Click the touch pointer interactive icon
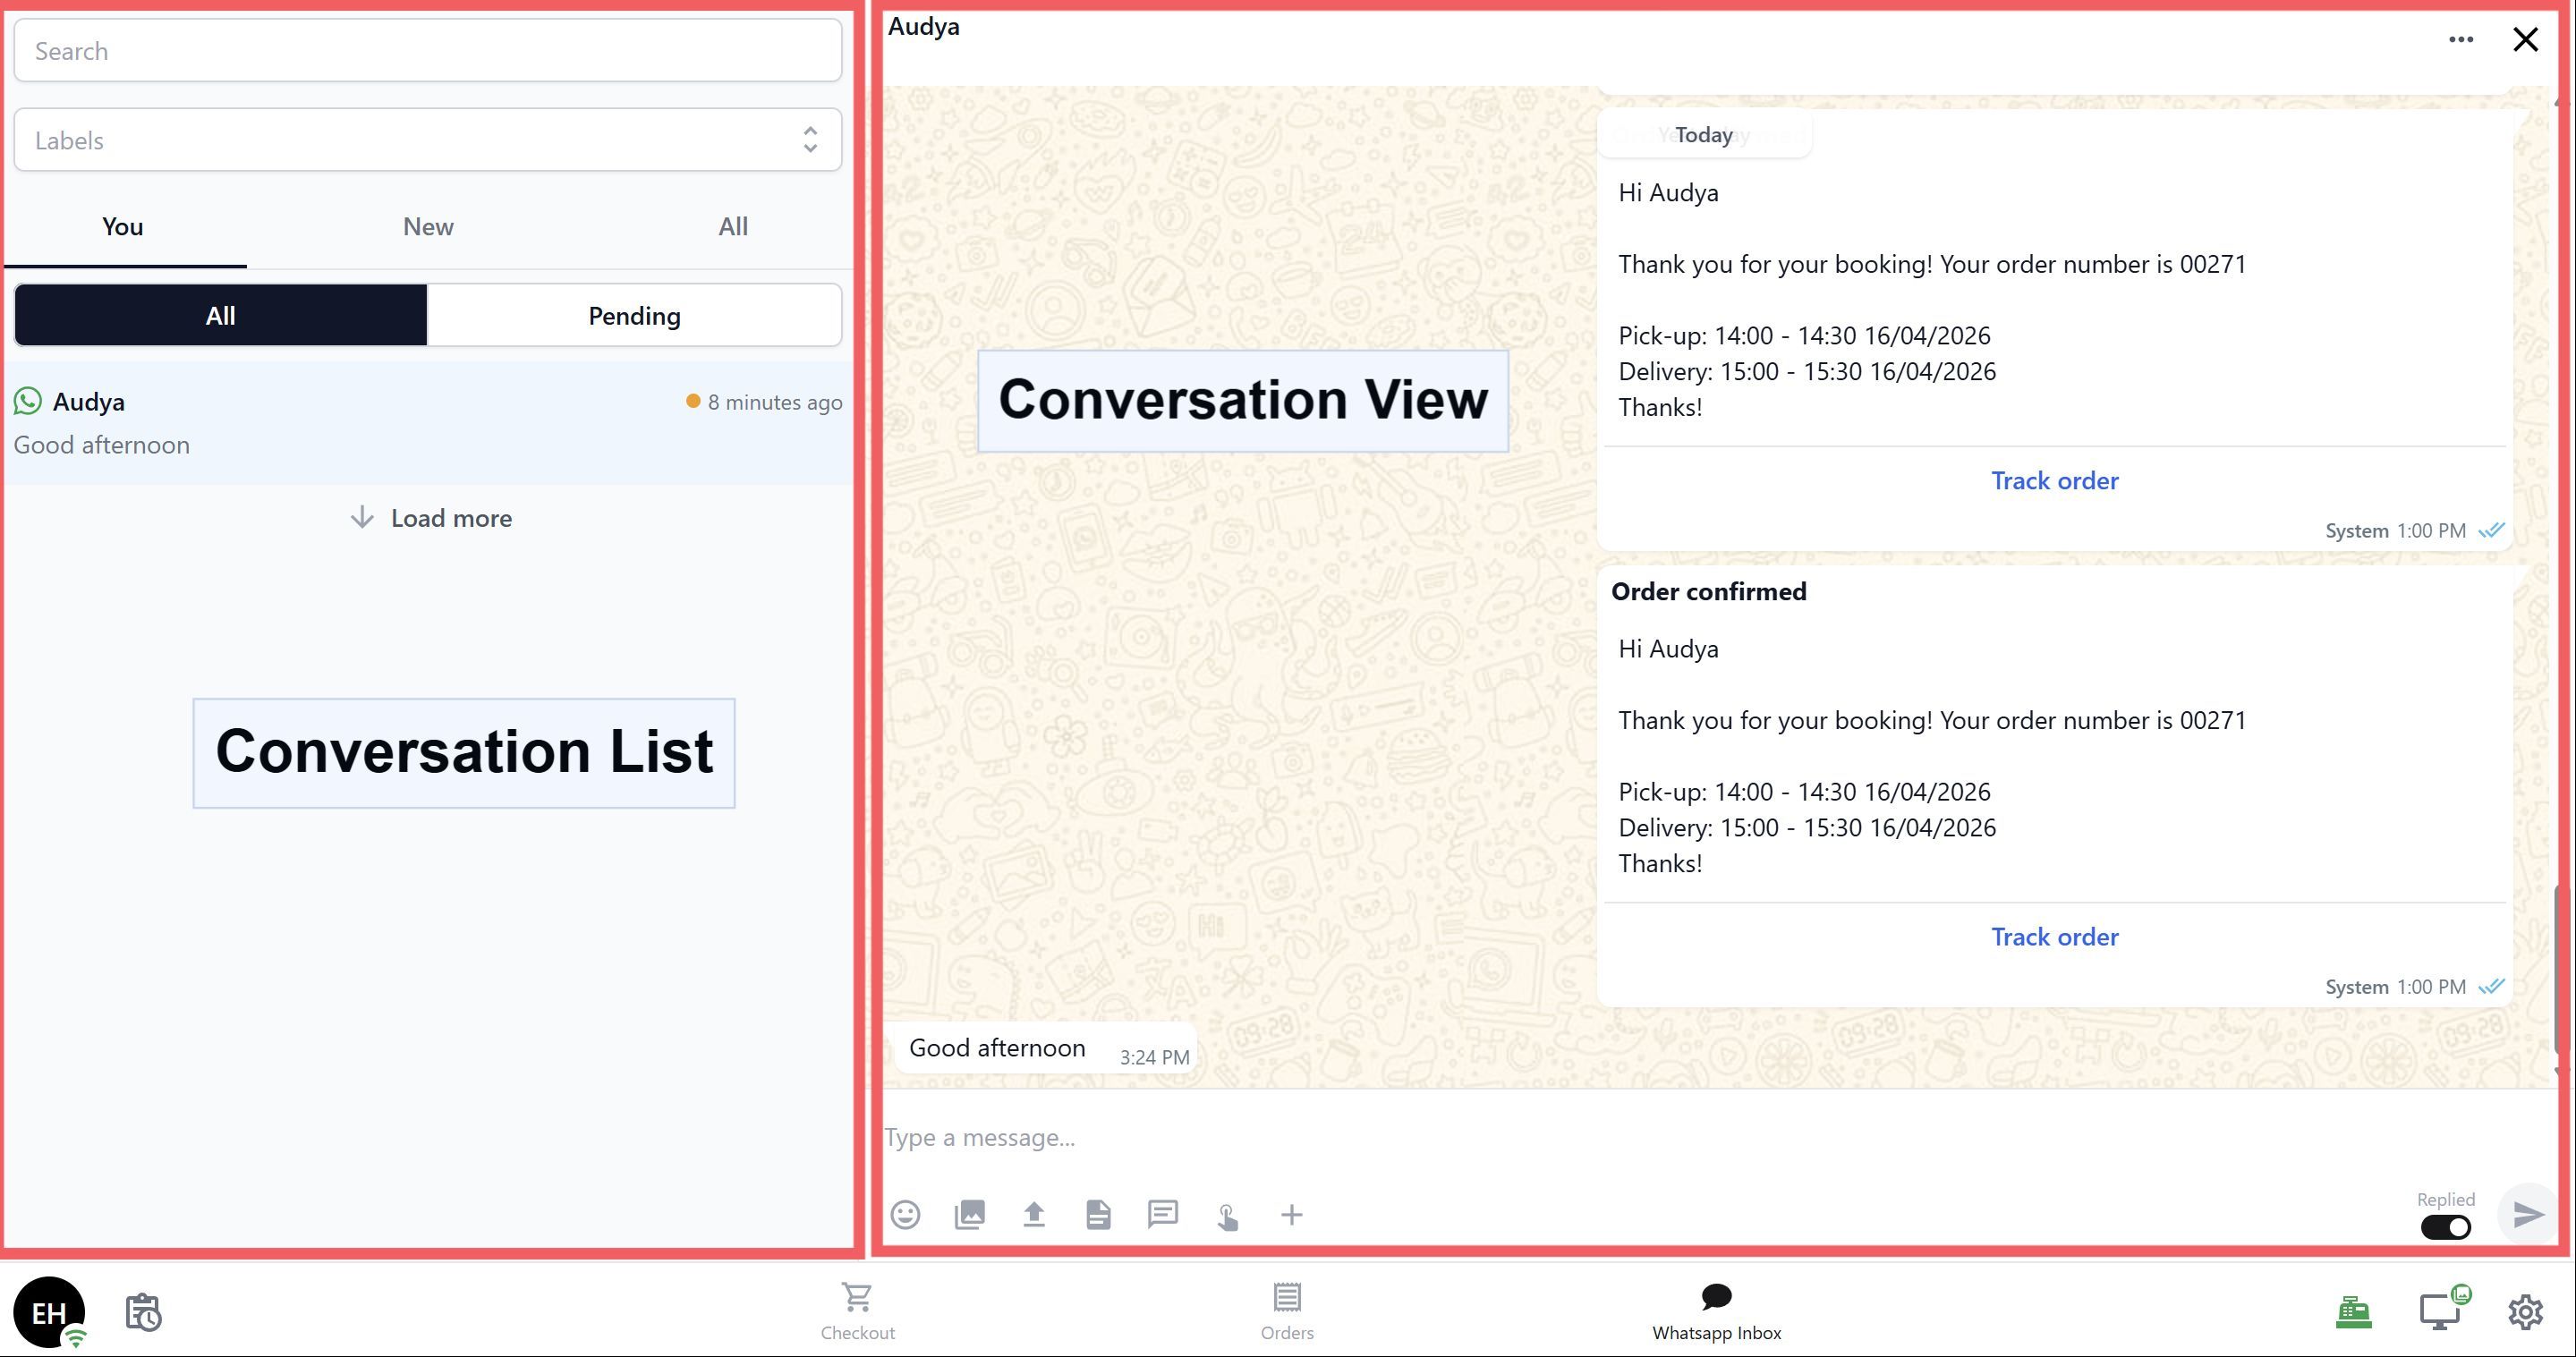 point(1227,1216)
